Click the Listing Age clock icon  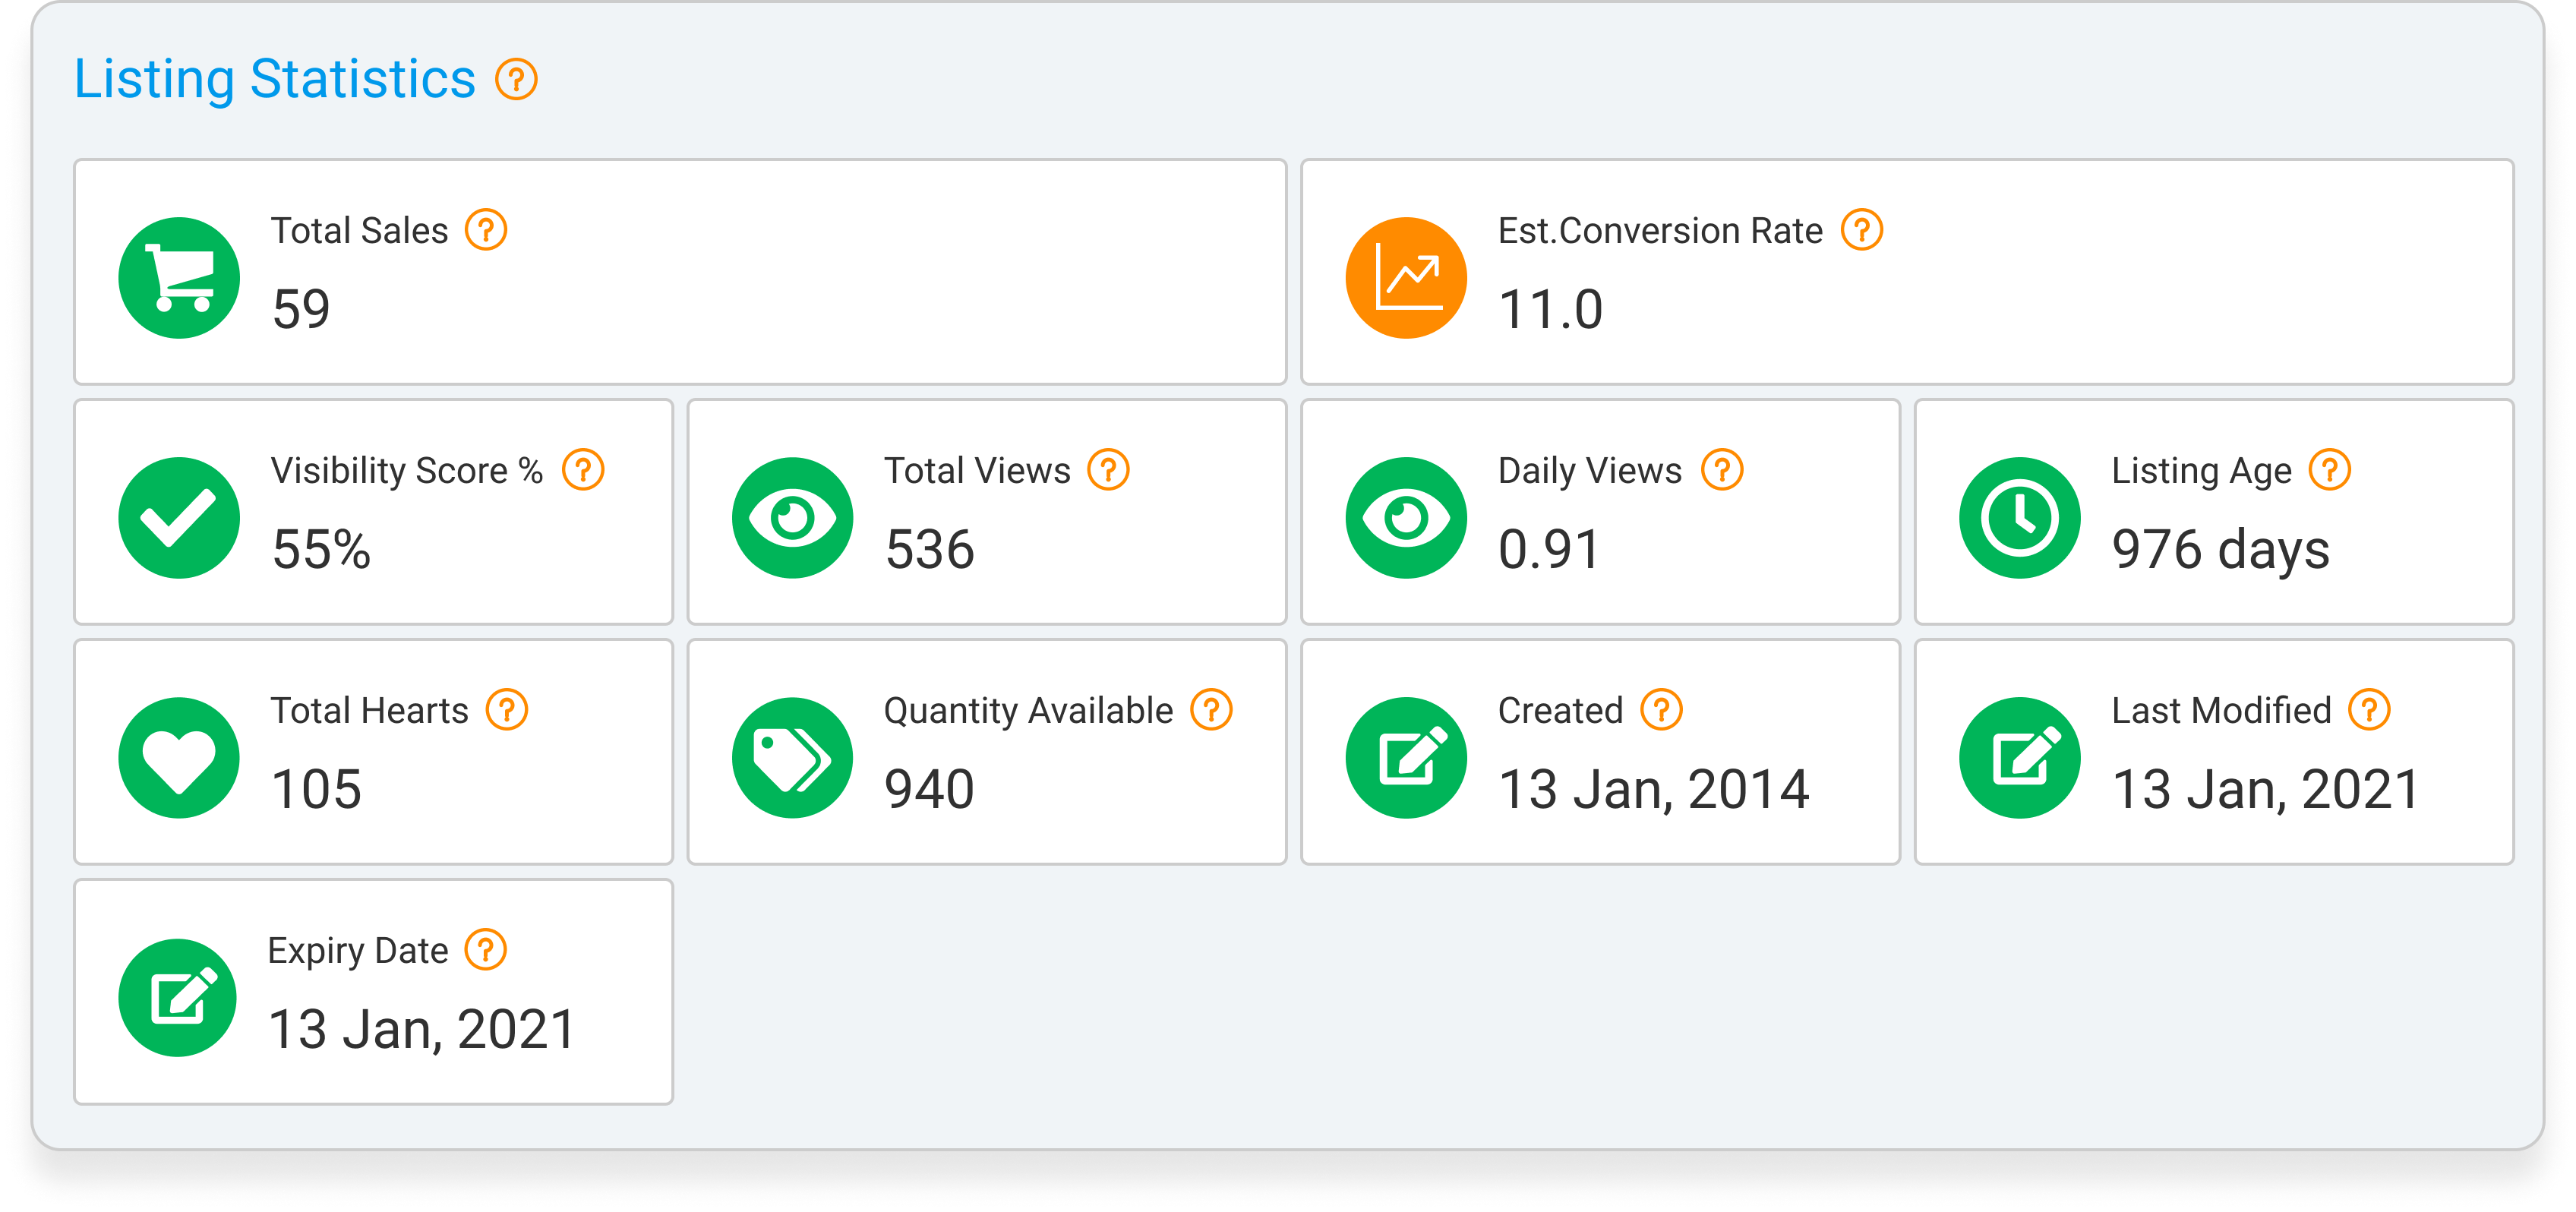pos(2020,518)
